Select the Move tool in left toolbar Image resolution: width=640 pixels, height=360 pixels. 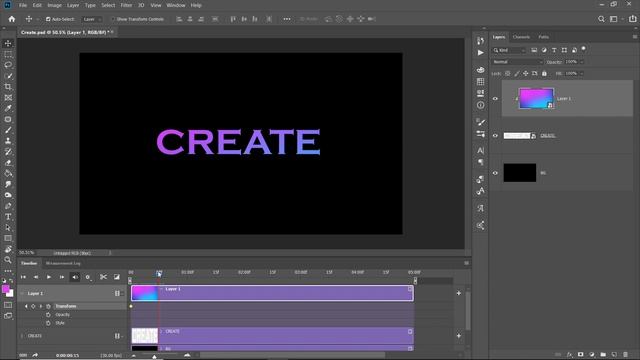pyautogui.click(x=8, y=43)
